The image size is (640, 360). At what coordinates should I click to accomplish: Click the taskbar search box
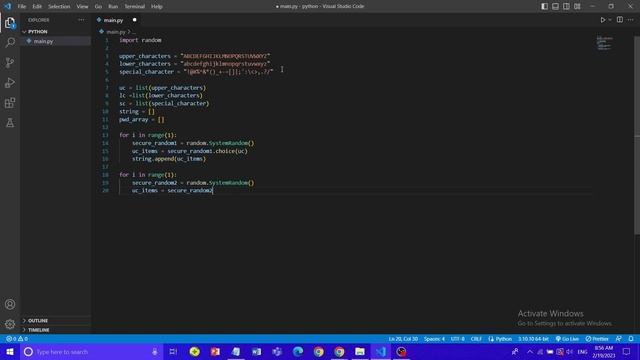(x=92, y=352)
